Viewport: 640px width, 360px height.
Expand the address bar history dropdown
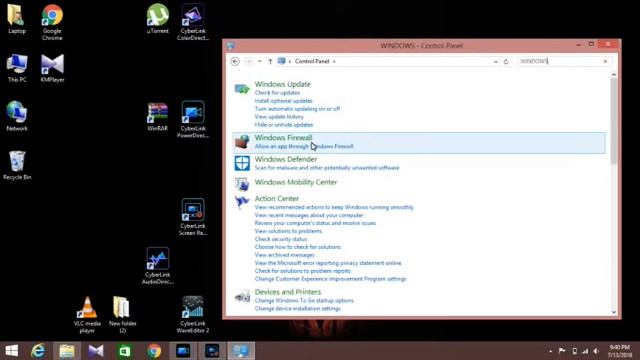tap(496, 62)
